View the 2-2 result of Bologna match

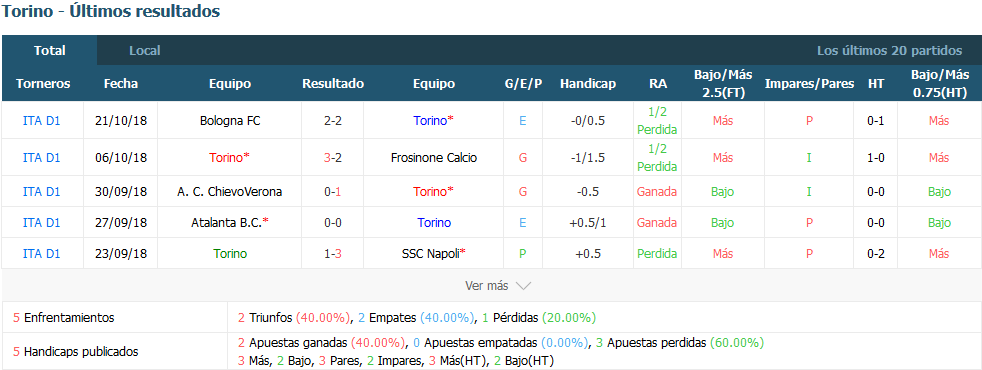333,121
